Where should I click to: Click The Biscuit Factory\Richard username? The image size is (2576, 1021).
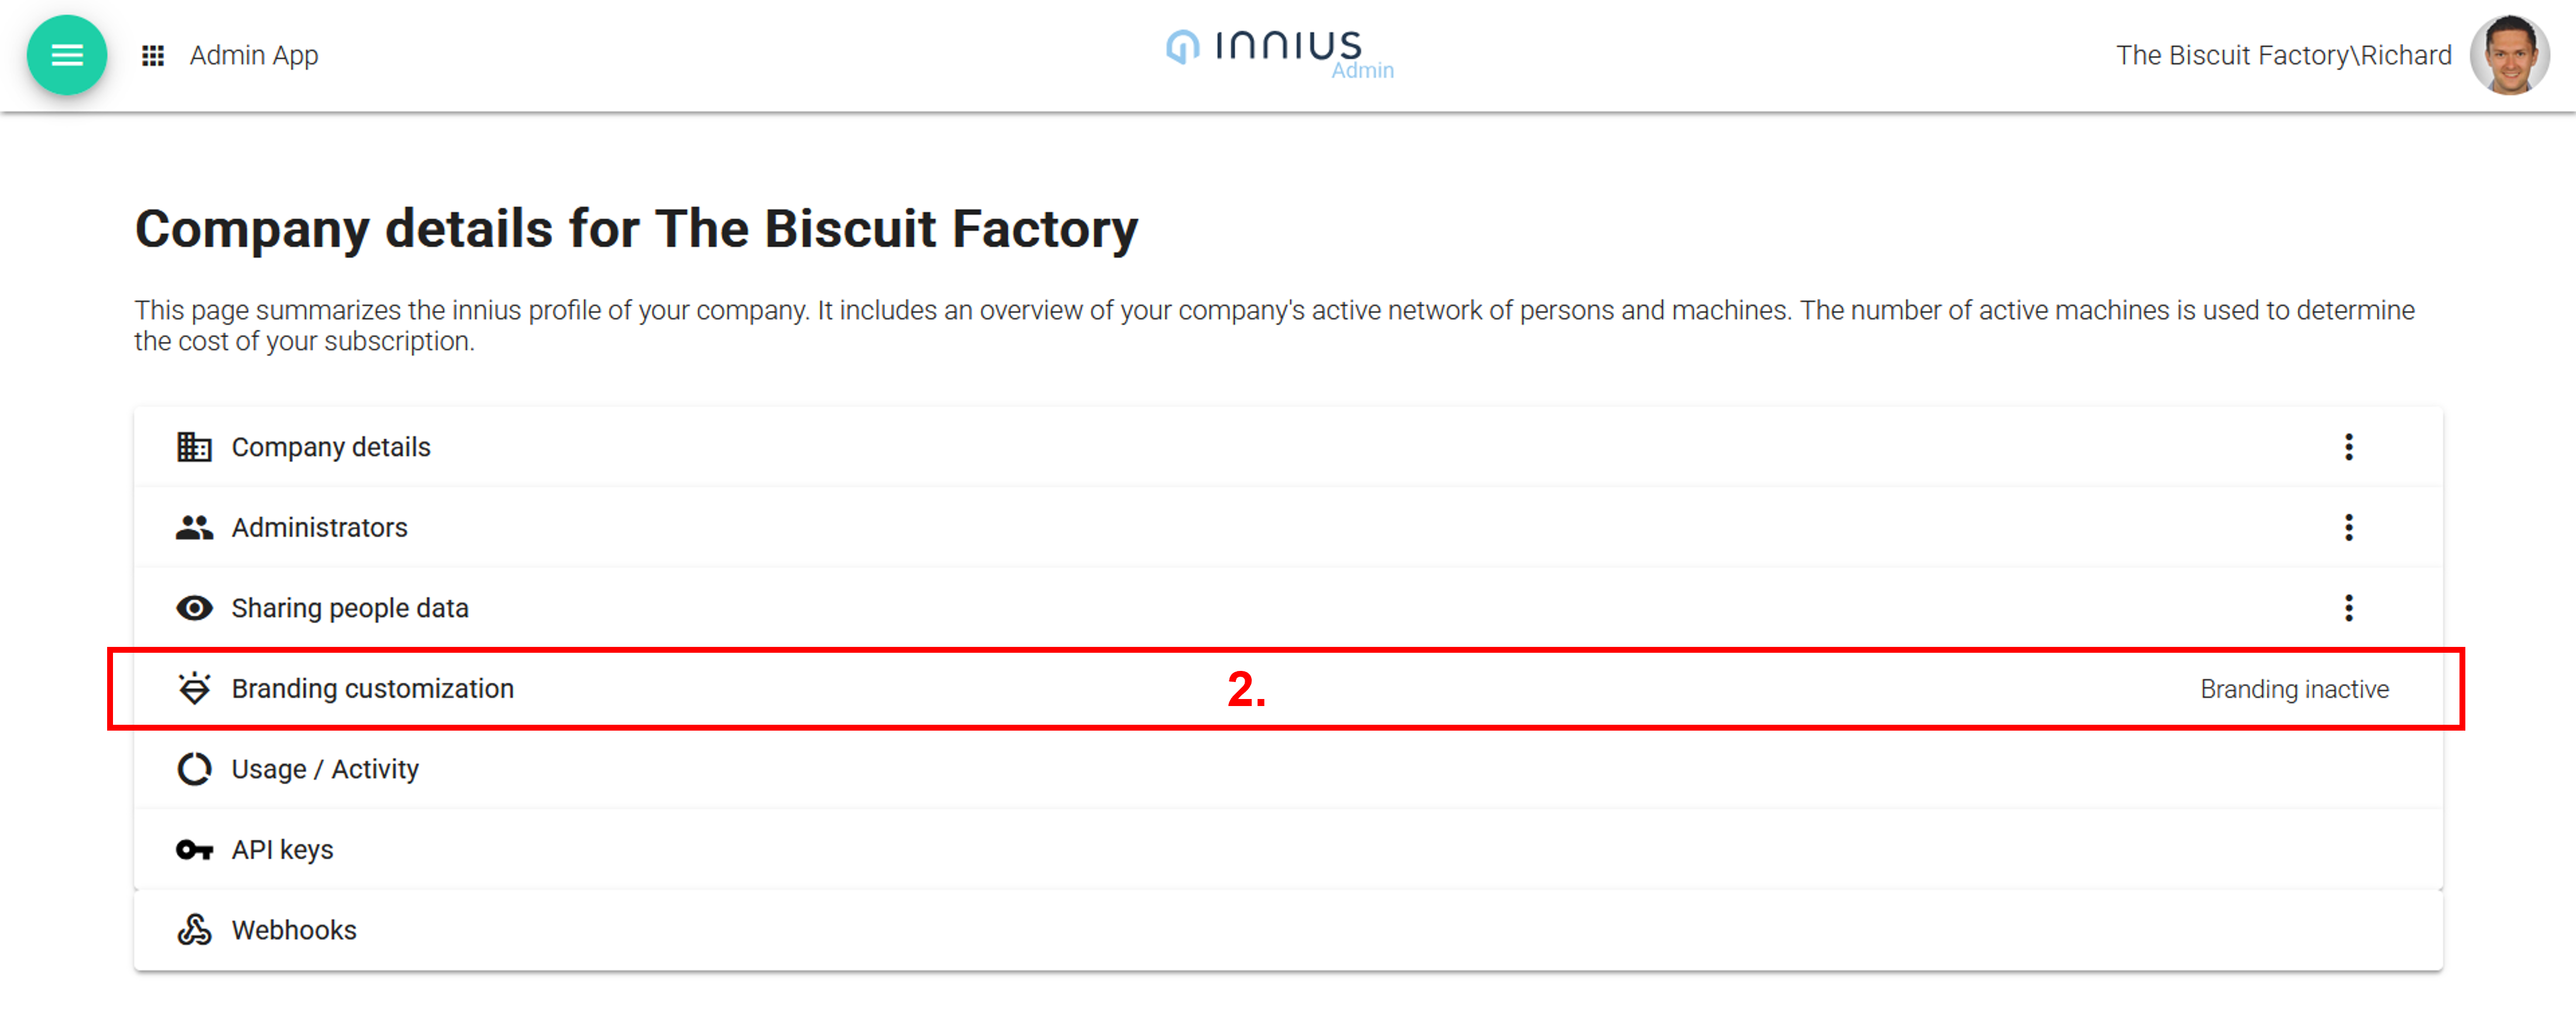[x=2283, y=55]
